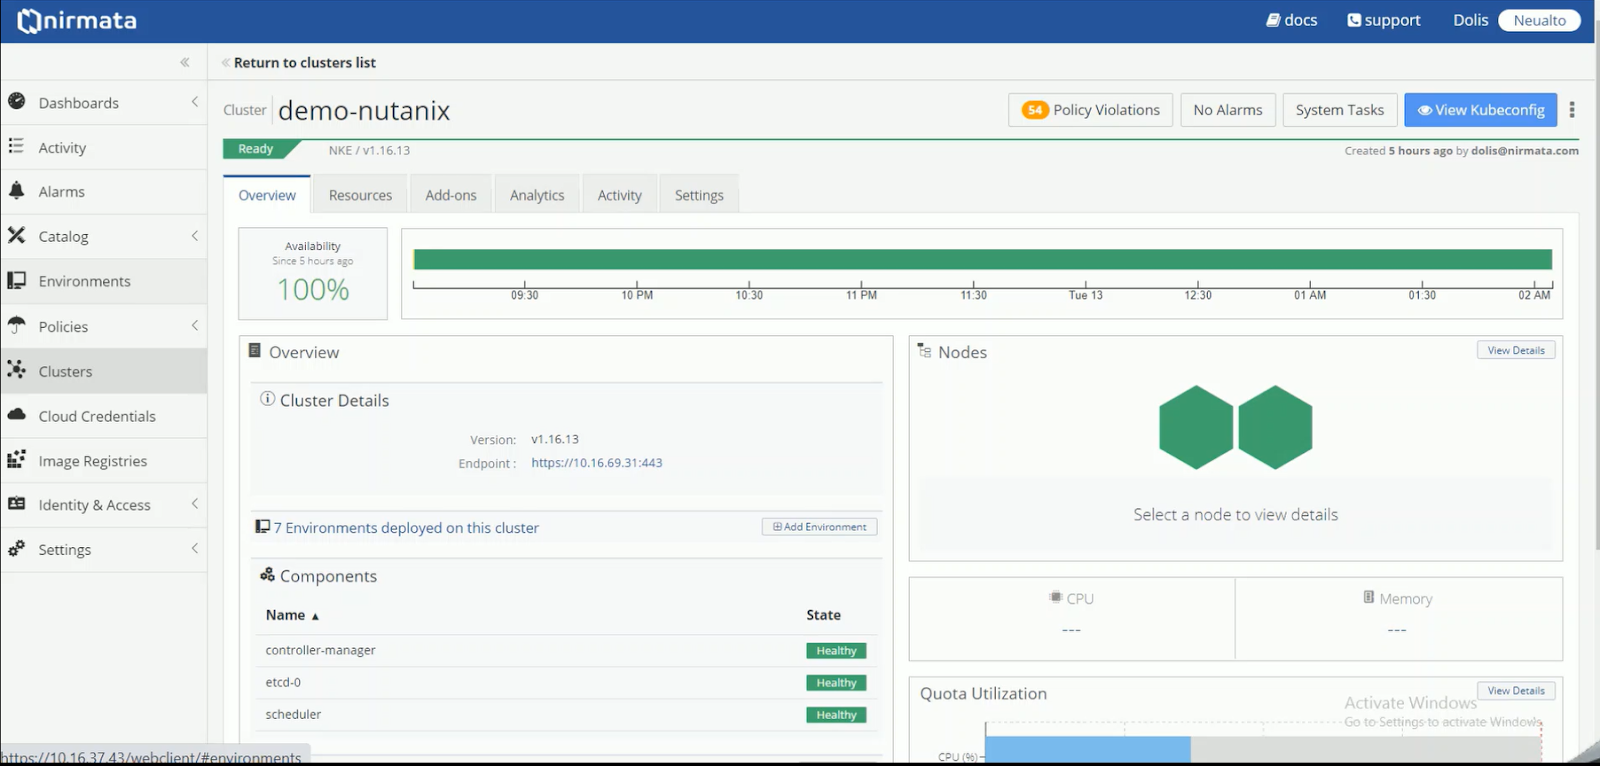
Task: Expand the Settings sidebar chevron
Action: point(195,549)
